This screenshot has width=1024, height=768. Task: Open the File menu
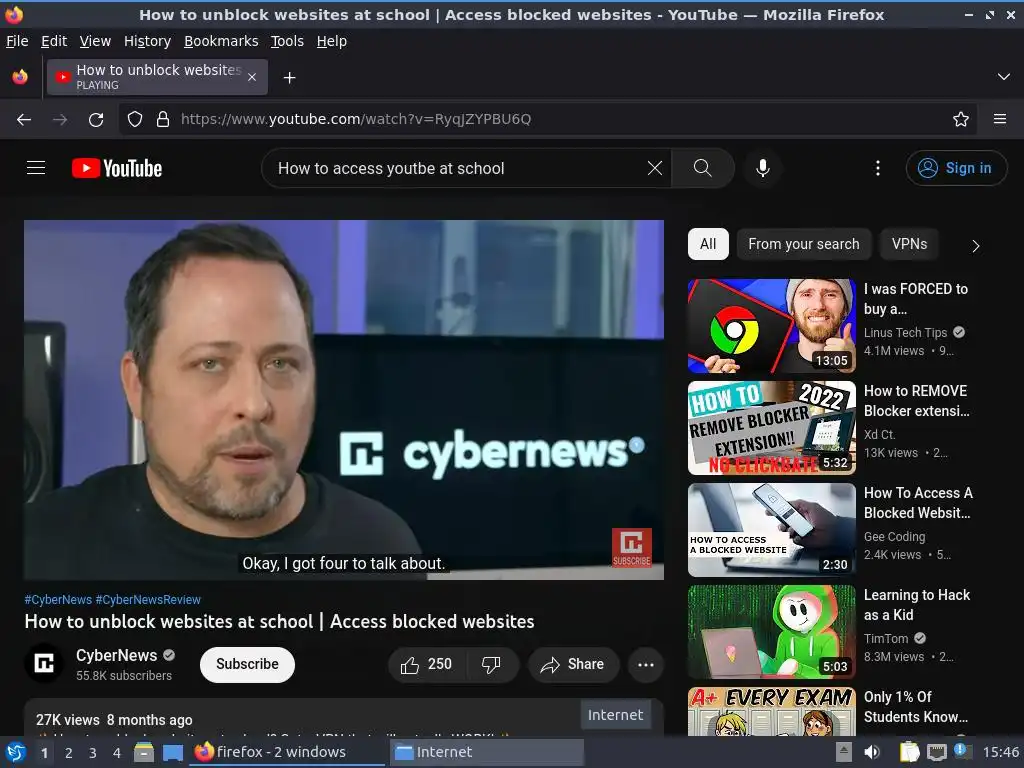click(17, 41)
